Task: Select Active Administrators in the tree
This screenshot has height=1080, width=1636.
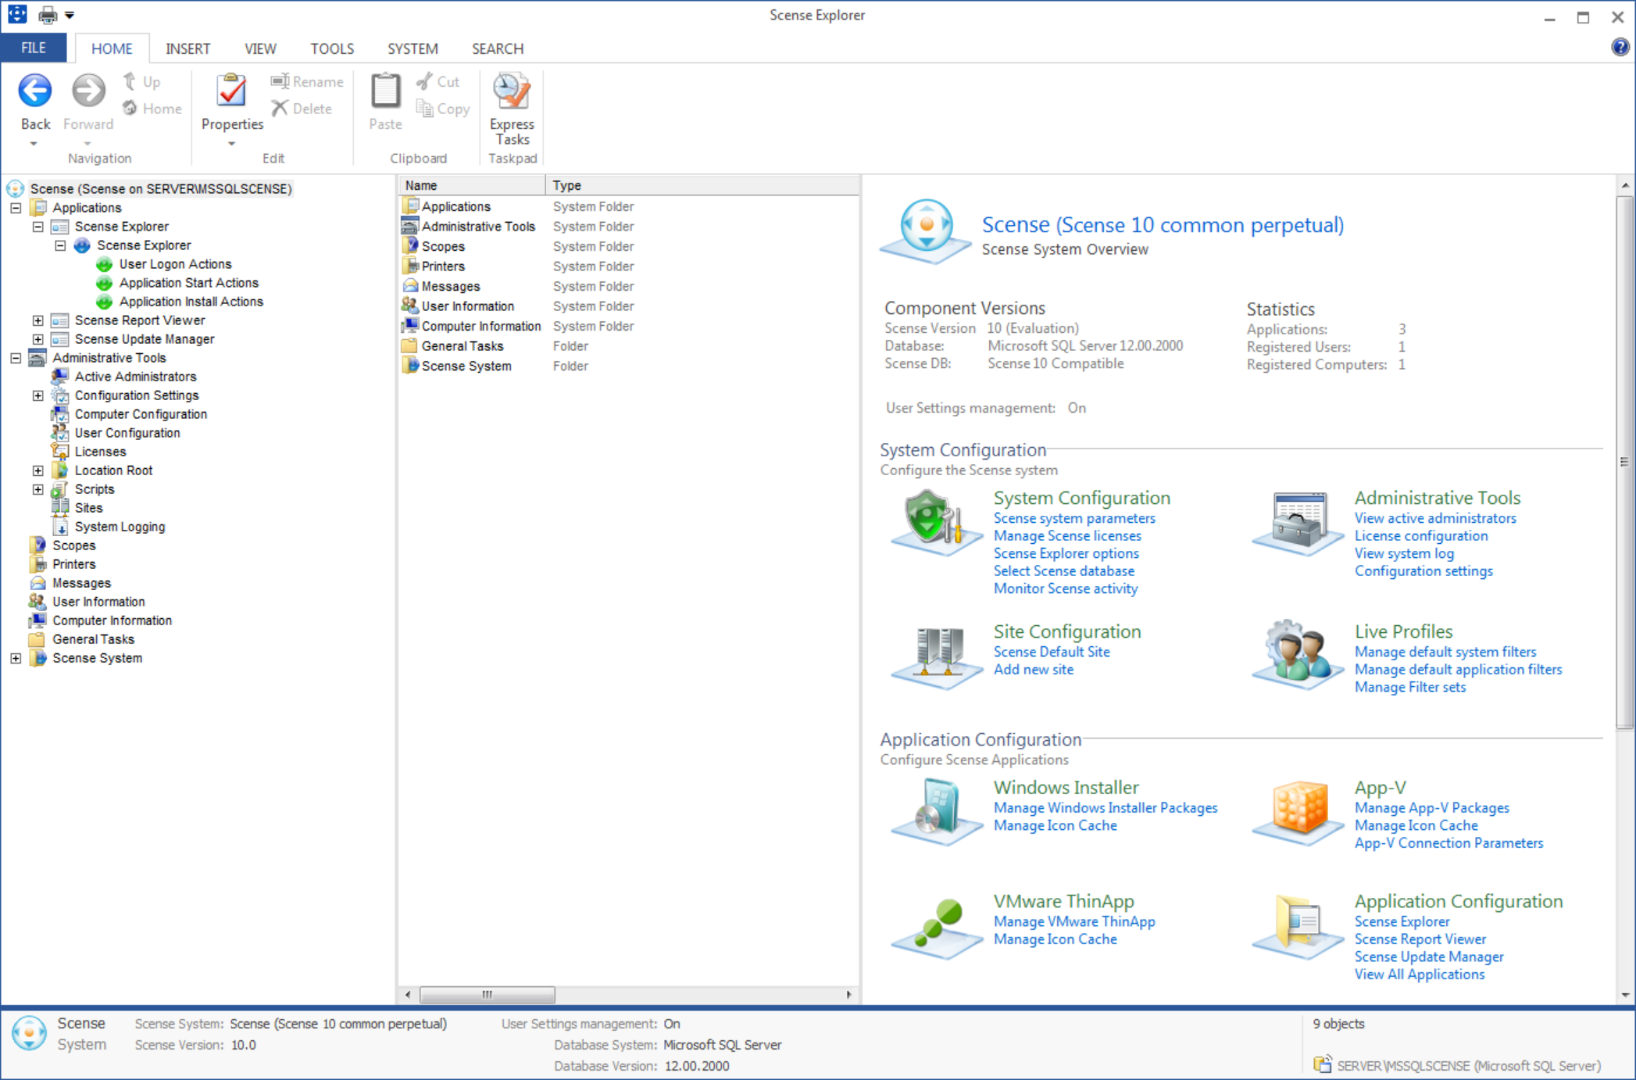Action: (x=135, y=377)
